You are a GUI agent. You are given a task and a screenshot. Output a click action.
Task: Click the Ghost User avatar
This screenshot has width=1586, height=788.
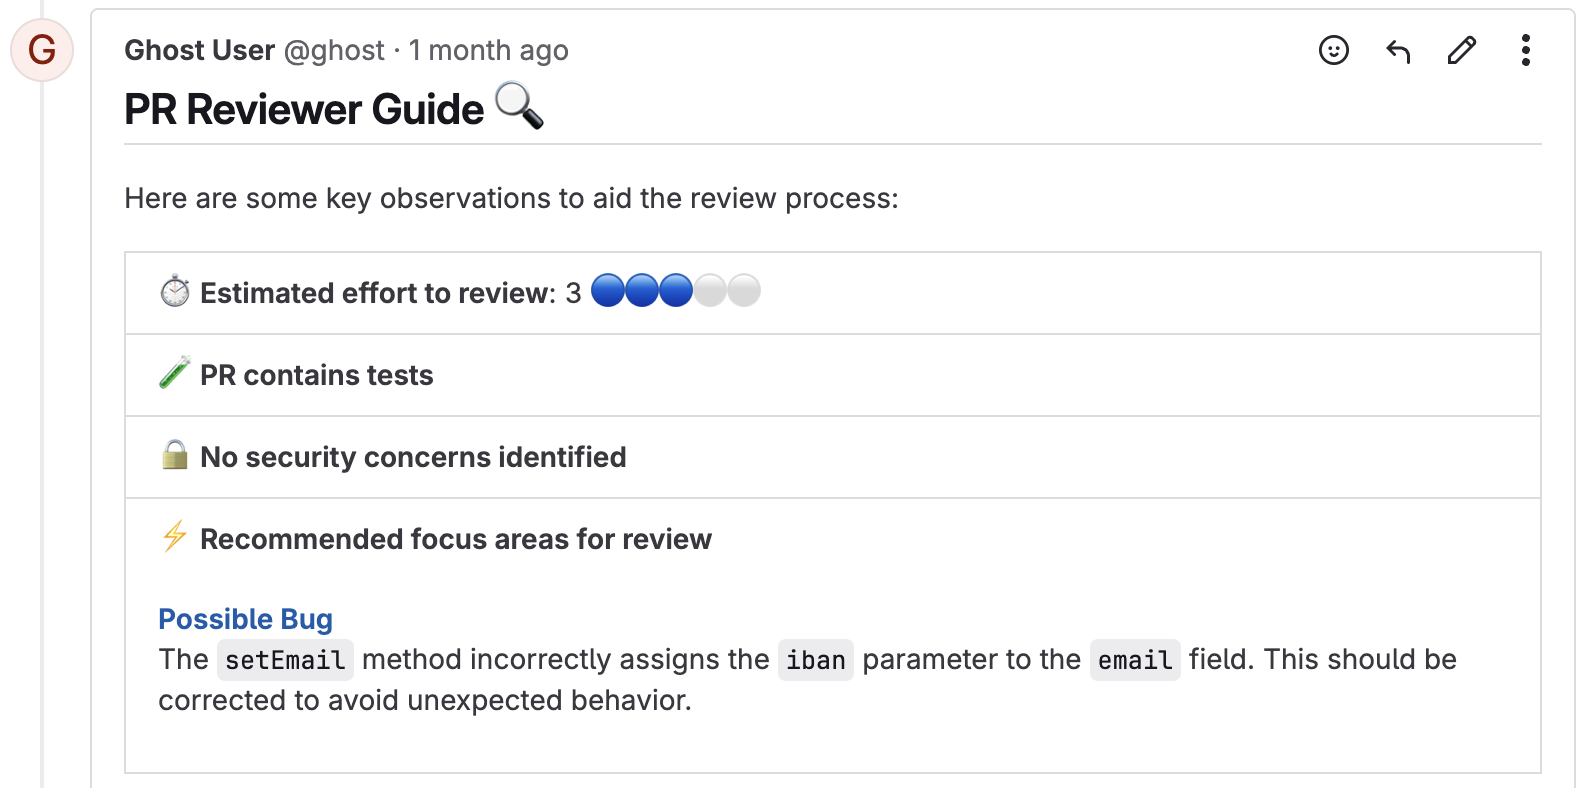(x=42, y=50)
